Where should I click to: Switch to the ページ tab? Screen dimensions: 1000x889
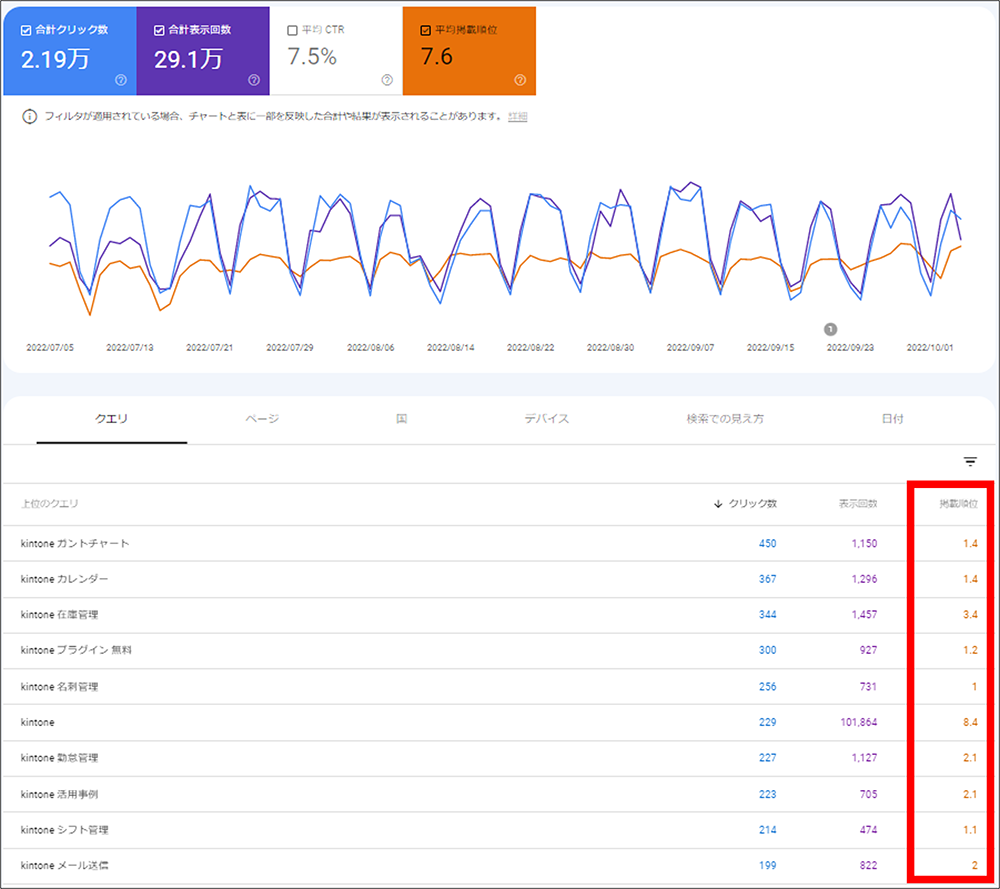point(262,419)
